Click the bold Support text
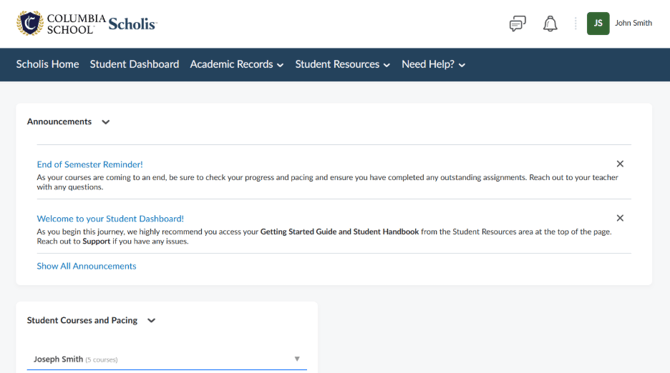This screenshot has height=373, width=670. click(96, 241)
